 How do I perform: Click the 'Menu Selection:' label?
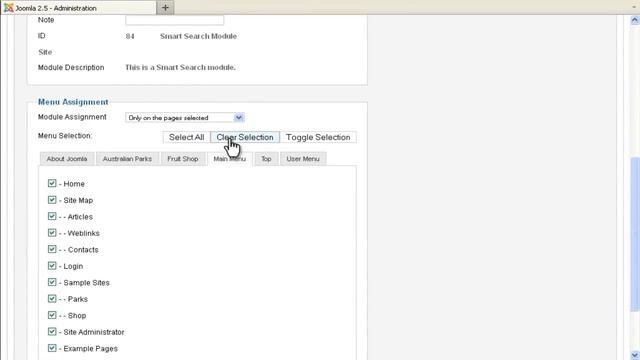[x=65, y=136]
